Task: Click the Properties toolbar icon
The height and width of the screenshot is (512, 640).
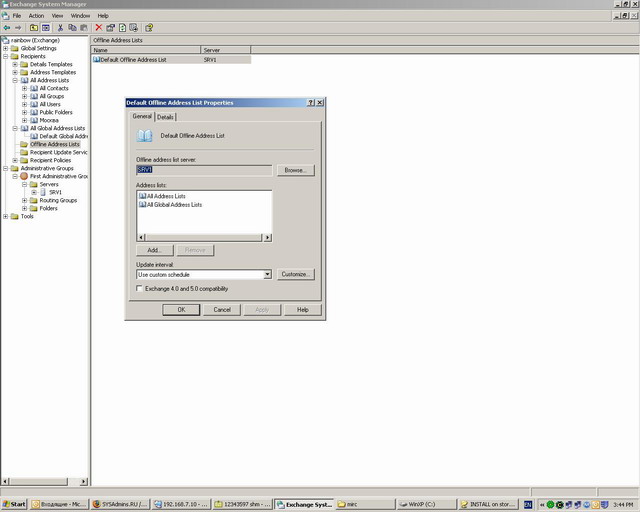Action: (x=110, y=28)
